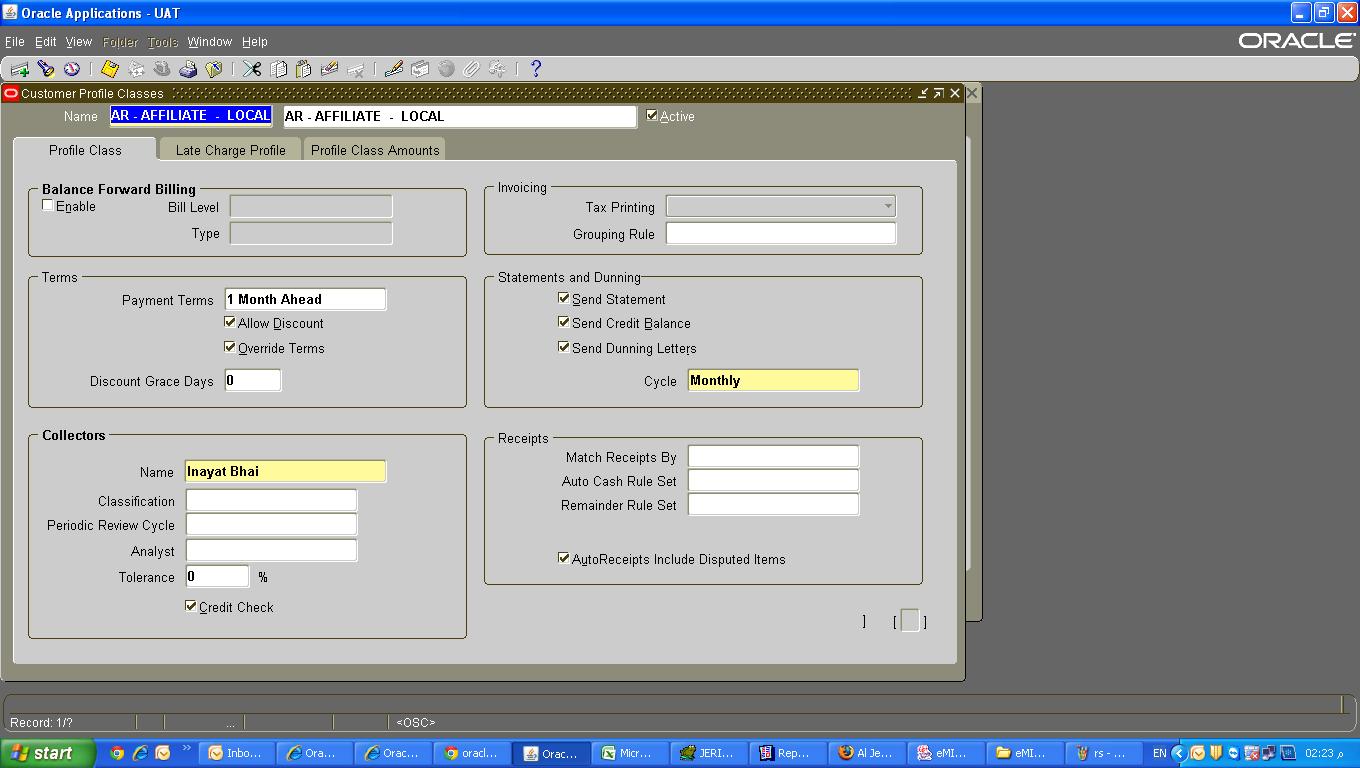Uncheck the Credit Check box
Viewport: 1360px width, 768px height.
tap(191, 606)
